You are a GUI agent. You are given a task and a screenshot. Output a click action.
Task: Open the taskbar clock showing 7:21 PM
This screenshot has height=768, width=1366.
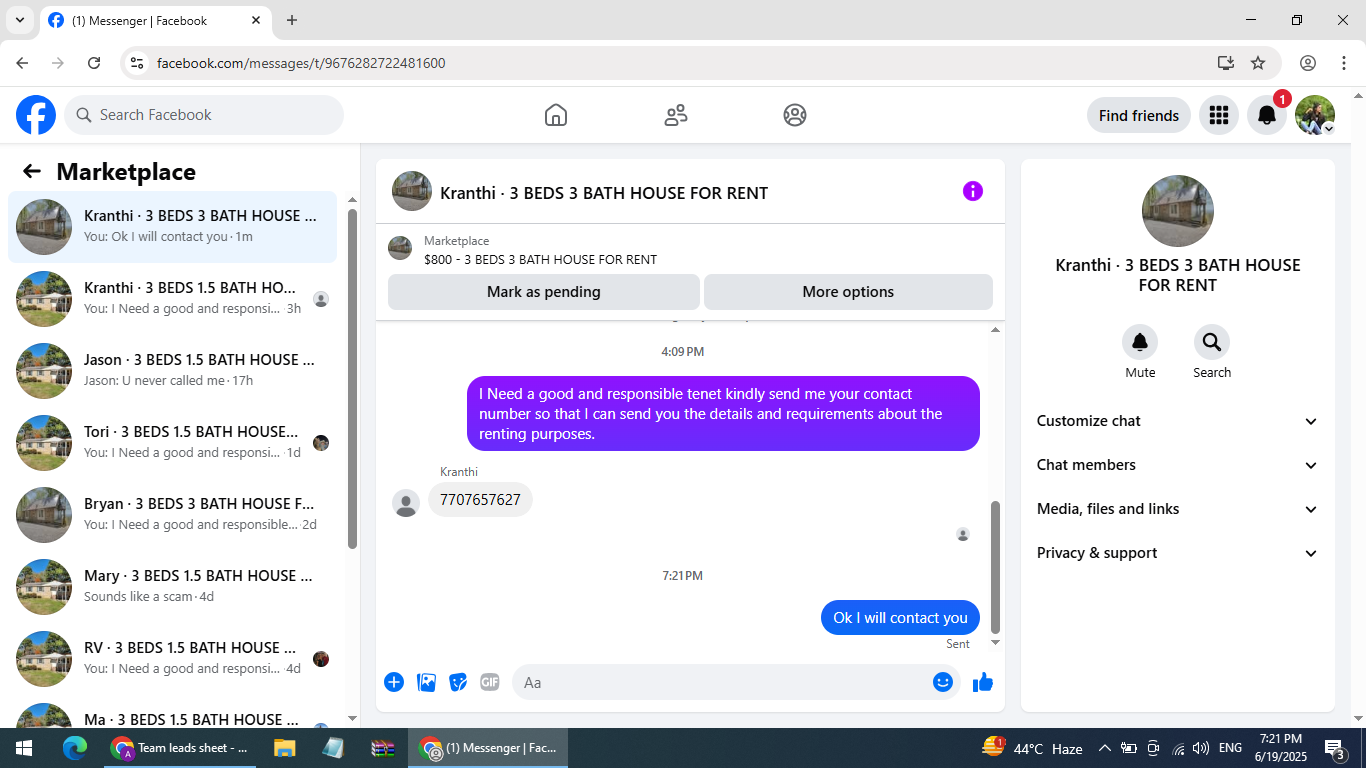pos(1280,748)
